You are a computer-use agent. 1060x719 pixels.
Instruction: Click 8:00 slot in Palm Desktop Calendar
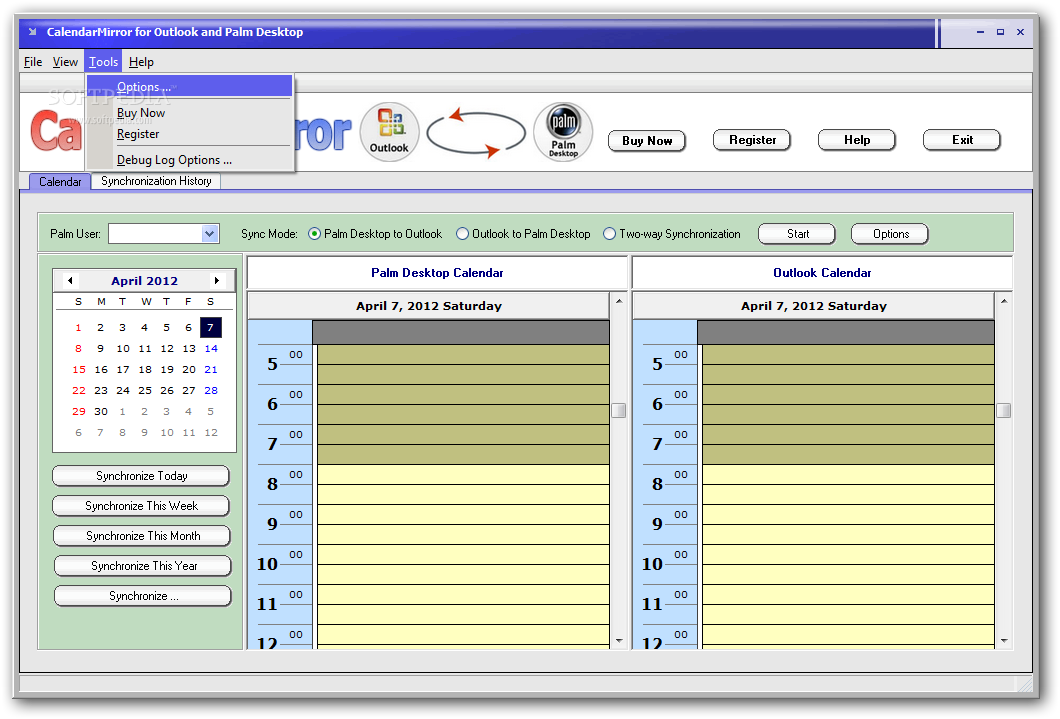coord(463,474)
